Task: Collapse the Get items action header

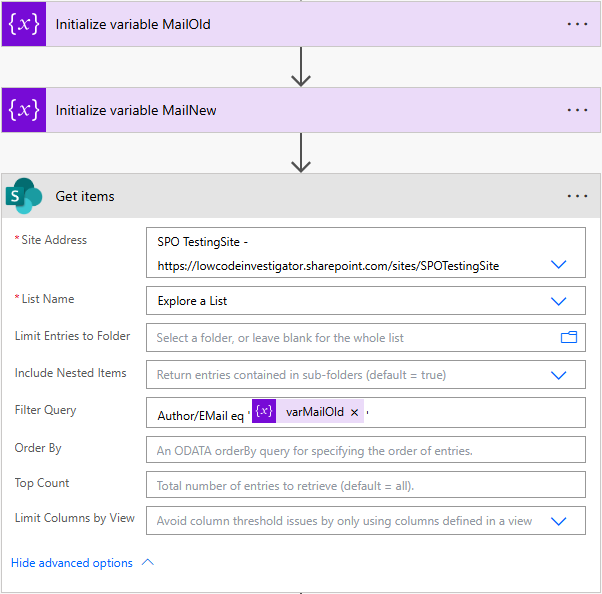Action: [300, 196]
